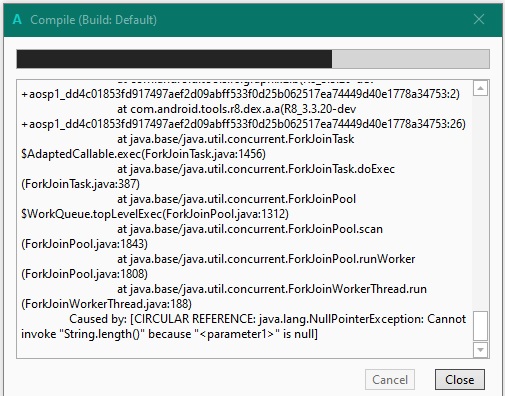This screenshot has width=505, height=396.
Task: Click the (ForkJoinWorkerThread.java:188) log line
Action: point(106,304)
